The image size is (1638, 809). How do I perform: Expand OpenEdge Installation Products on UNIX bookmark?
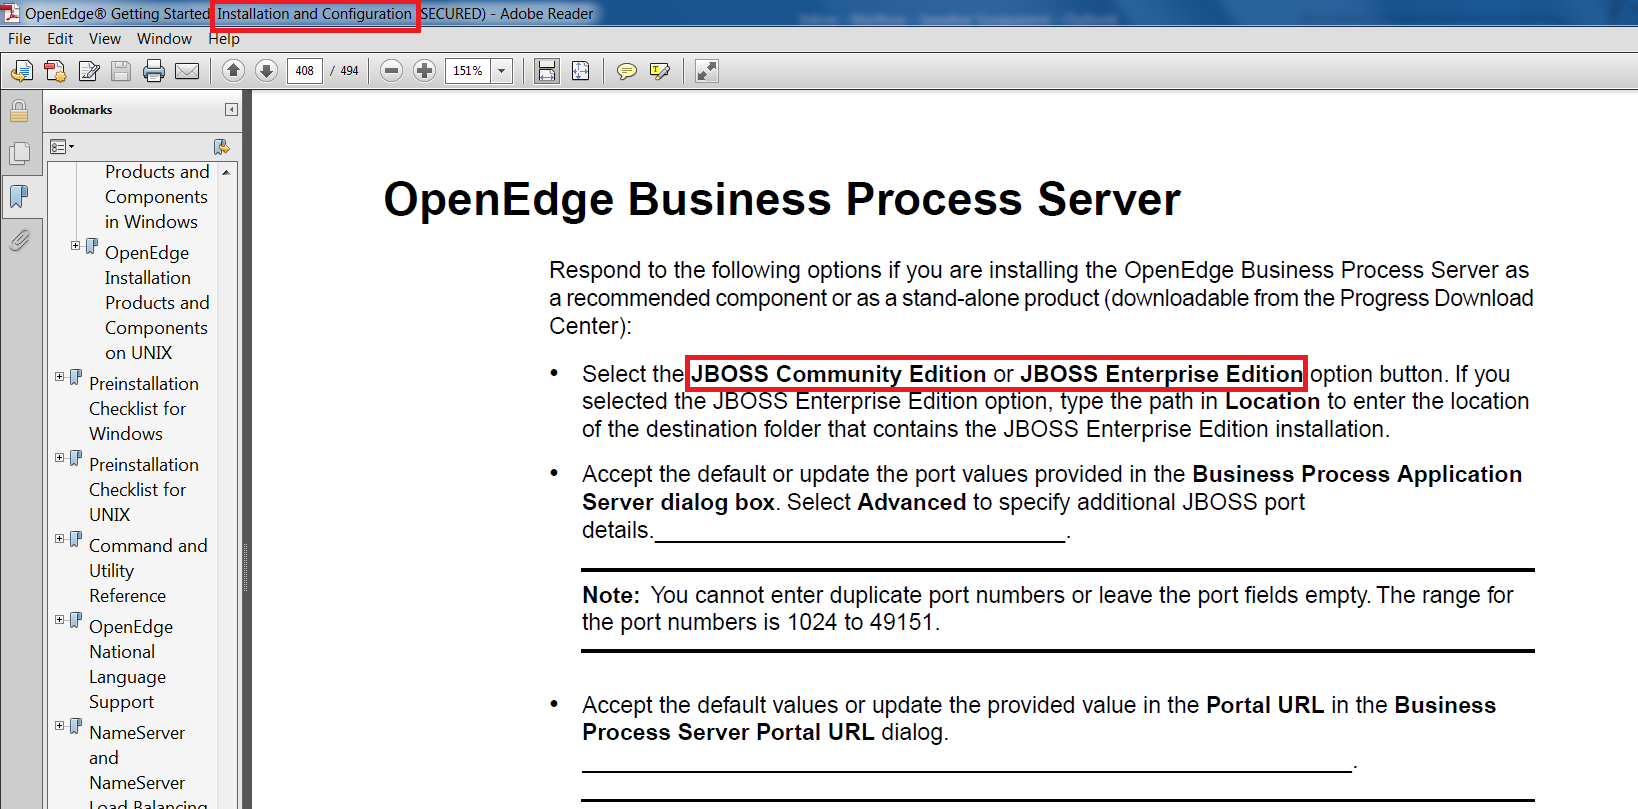click(x=75, y=245)
